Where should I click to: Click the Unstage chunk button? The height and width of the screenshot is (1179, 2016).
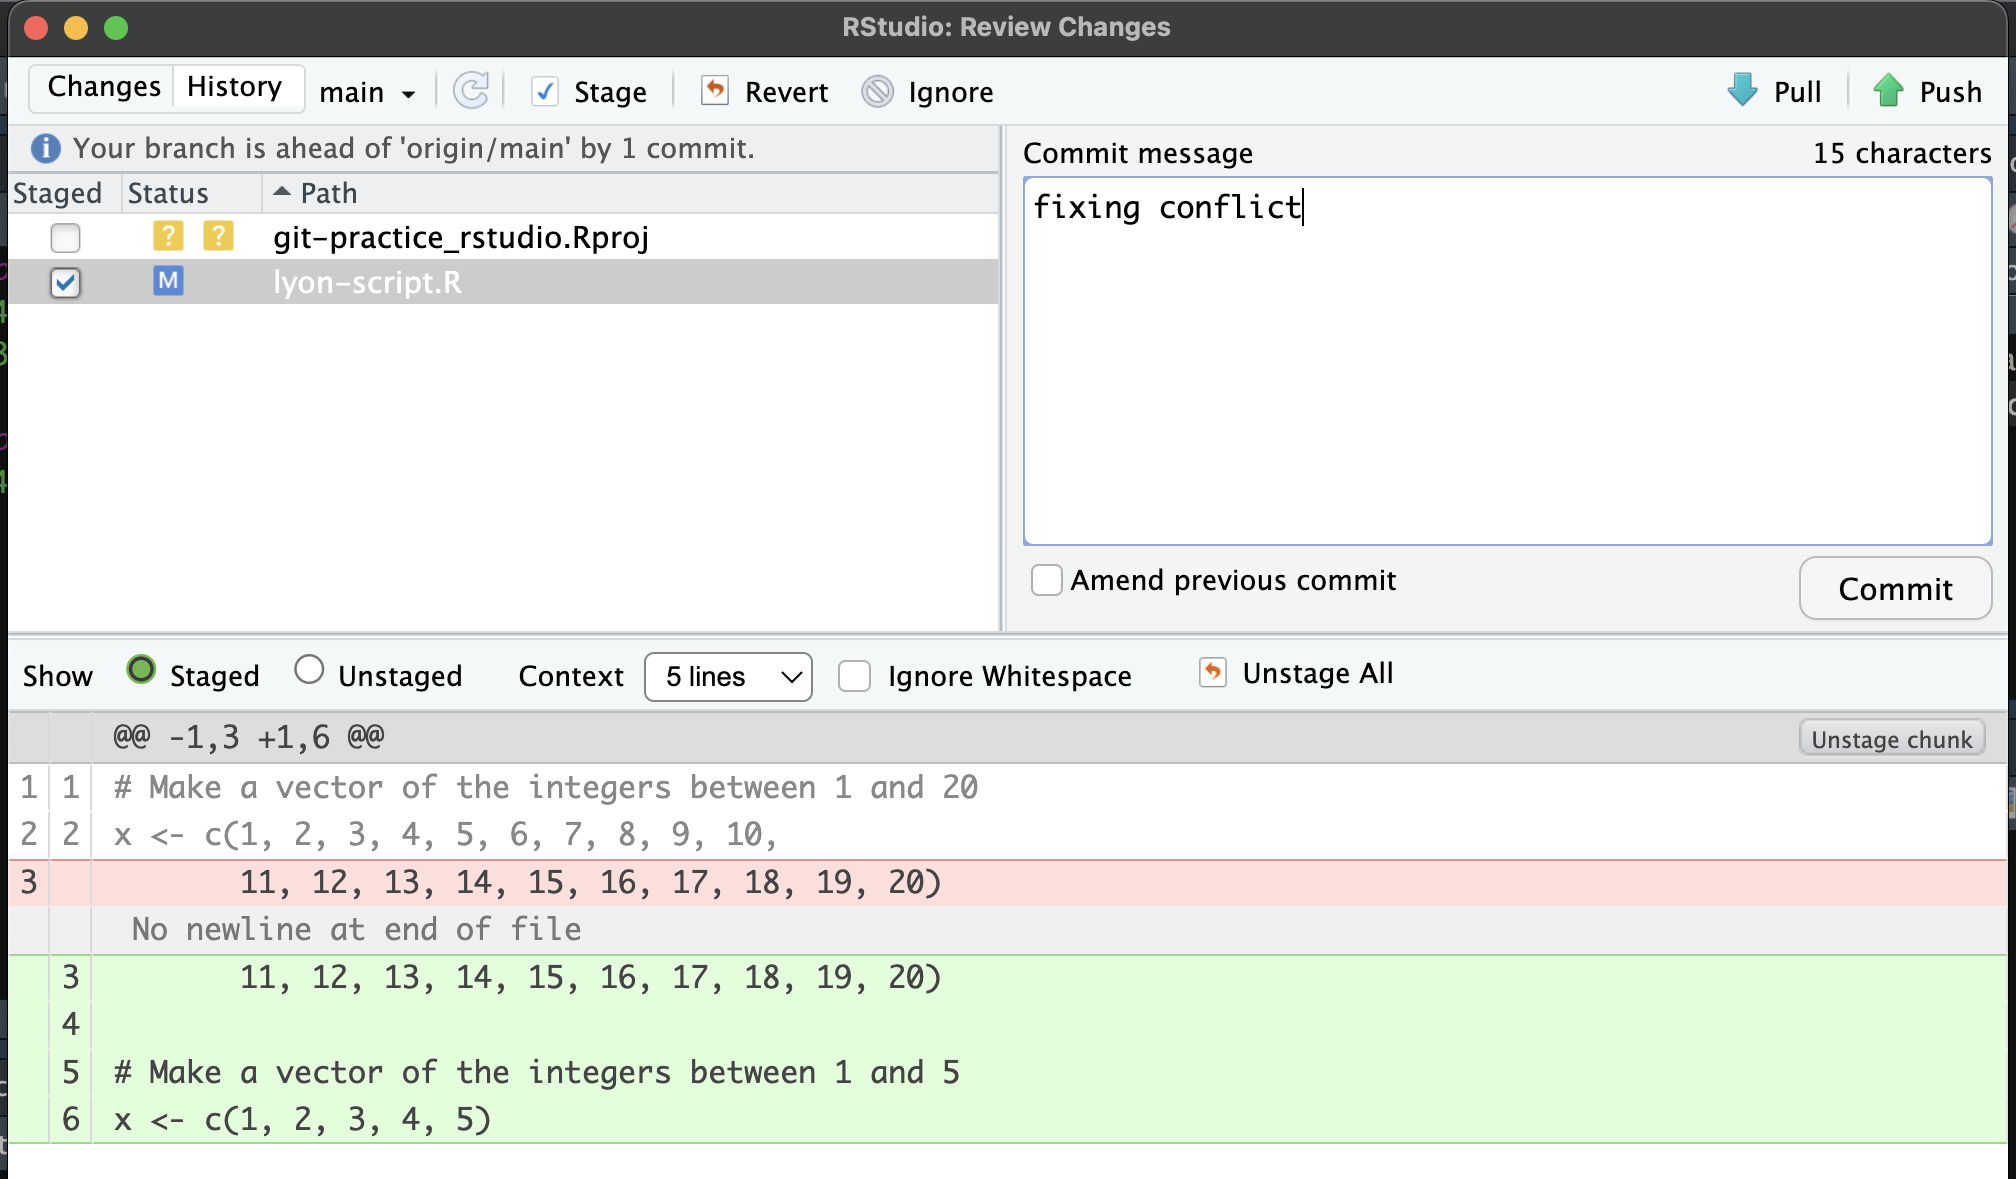pyautogui.click(x=1891, y=738)
